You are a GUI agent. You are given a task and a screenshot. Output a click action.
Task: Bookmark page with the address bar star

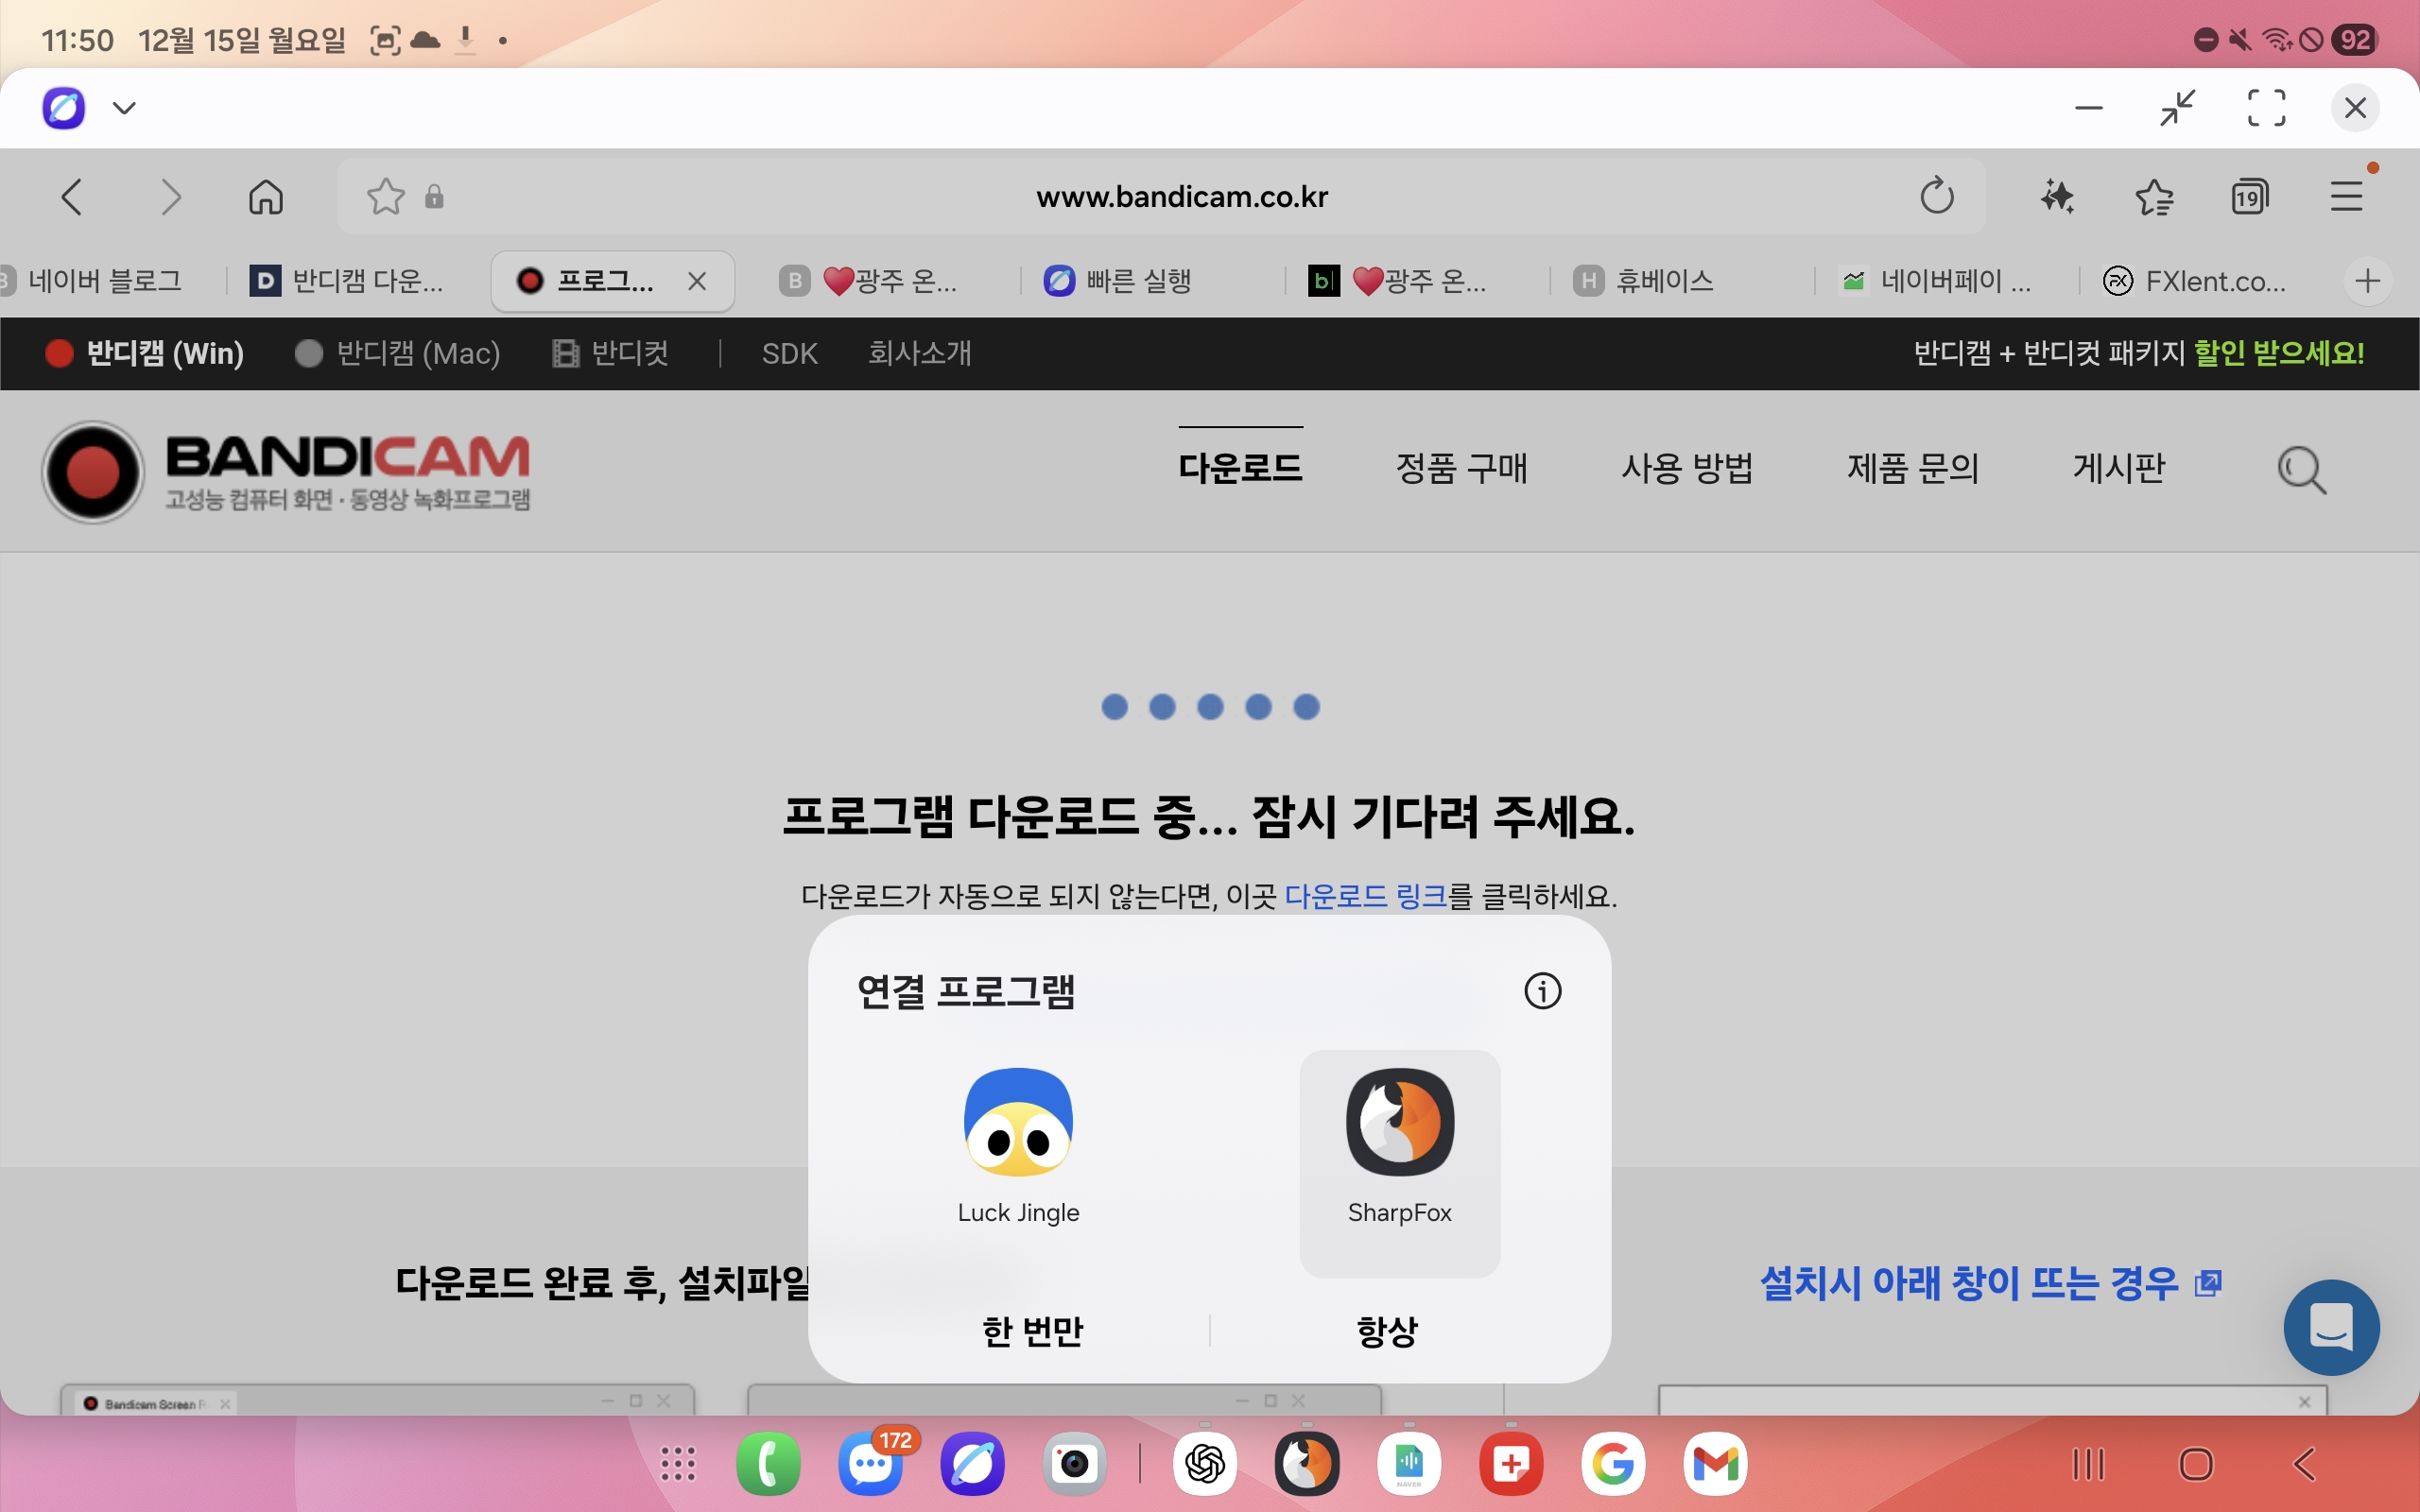click(385, 197)
